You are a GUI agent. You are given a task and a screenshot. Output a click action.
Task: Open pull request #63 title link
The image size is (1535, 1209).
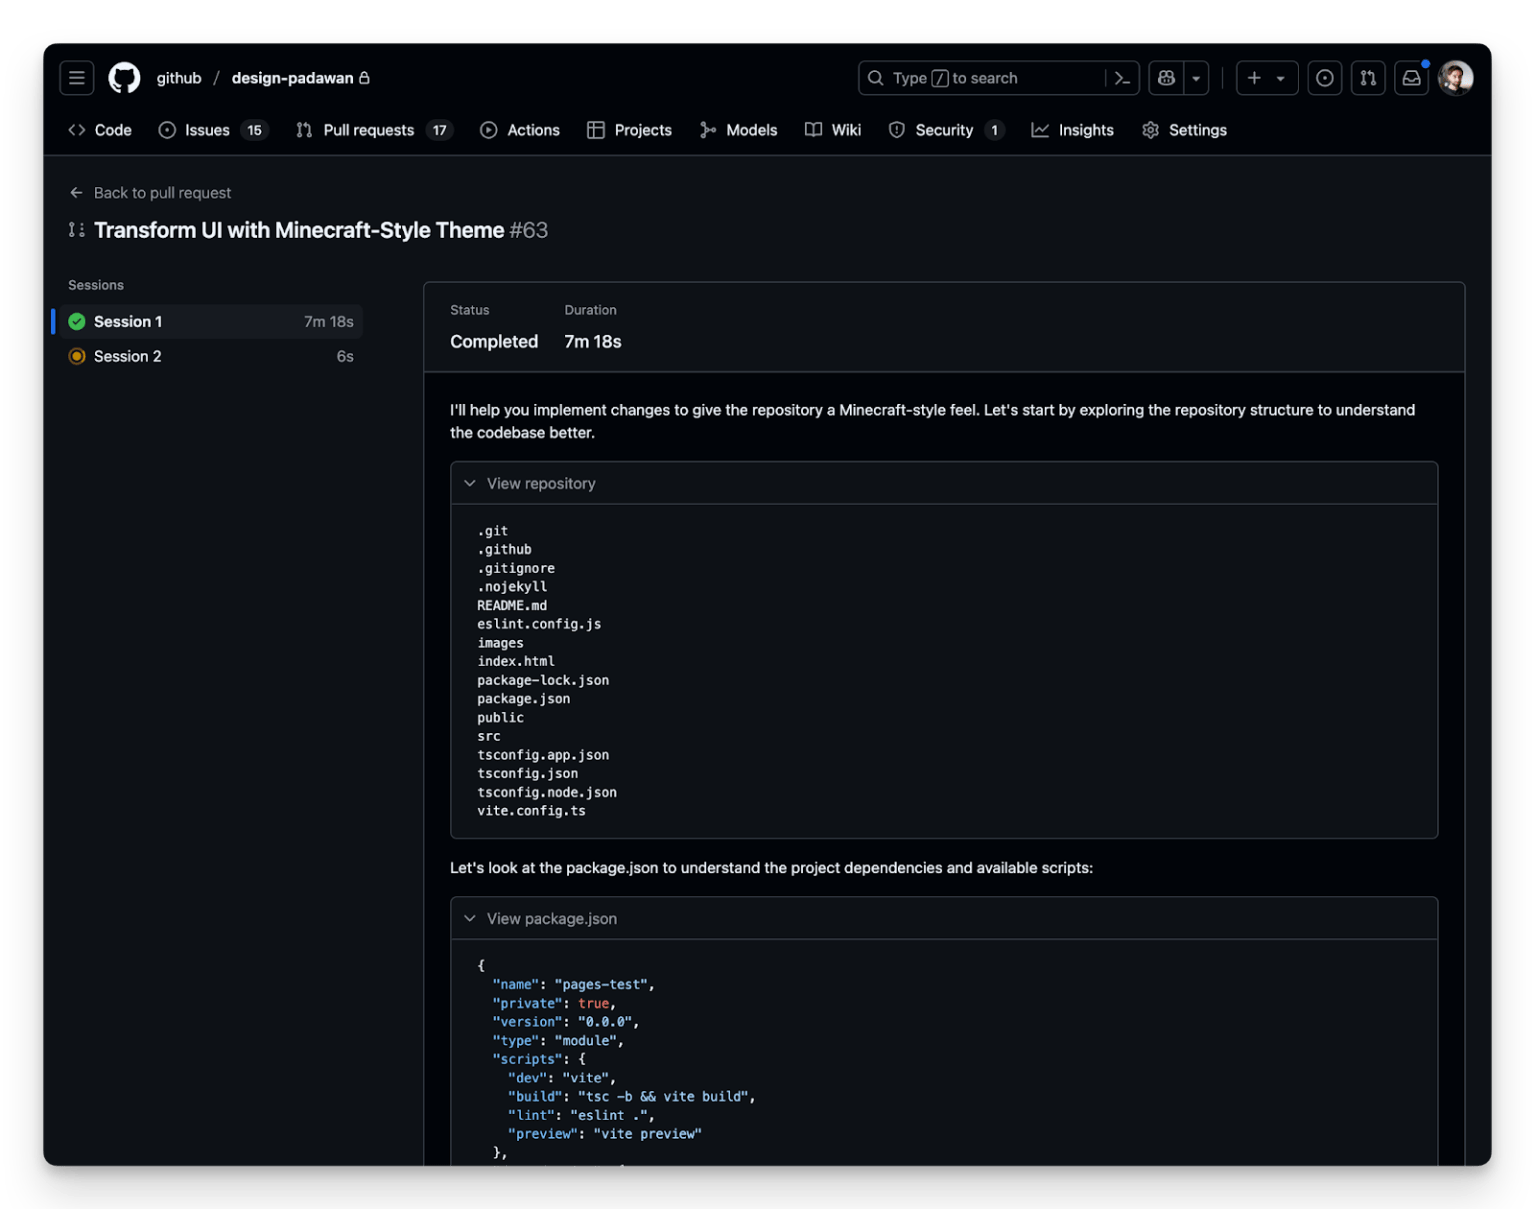(x=298, y=230)
